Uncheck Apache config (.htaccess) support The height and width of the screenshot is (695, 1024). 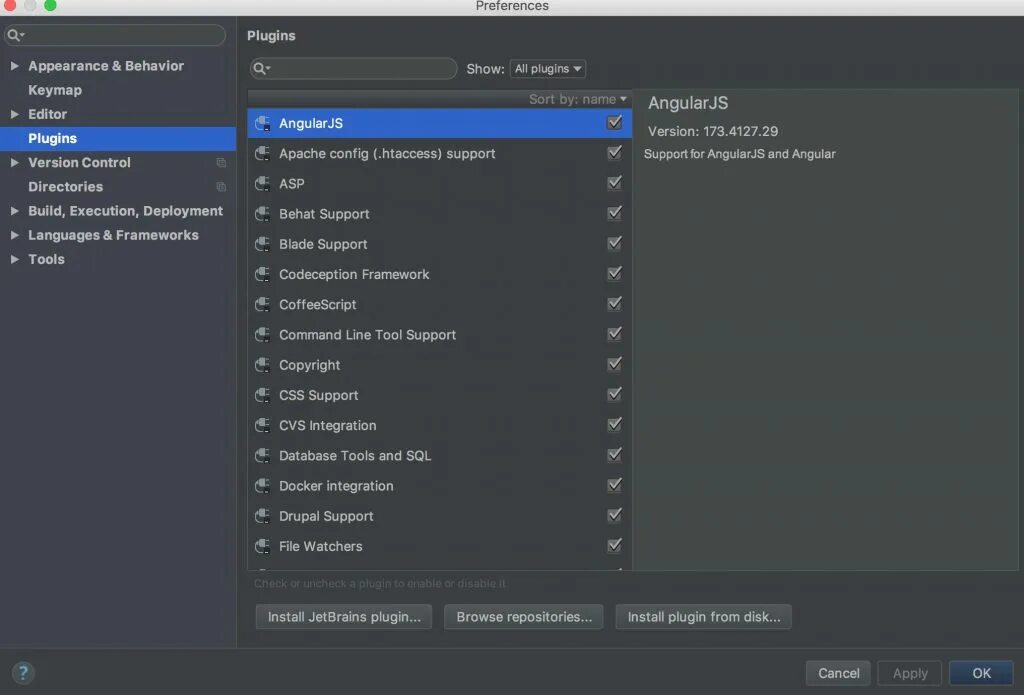click(615, 152)
